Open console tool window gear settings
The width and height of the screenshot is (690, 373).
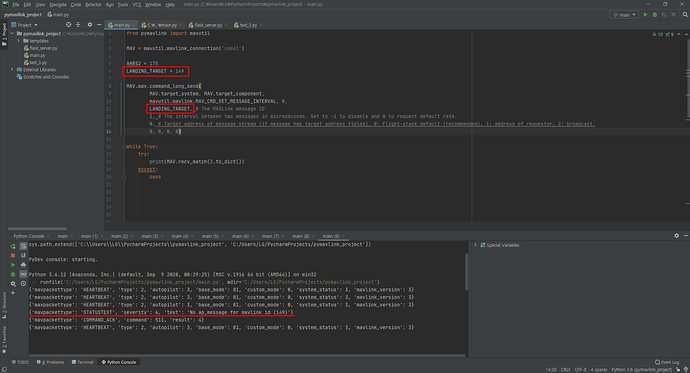(676, 236)
